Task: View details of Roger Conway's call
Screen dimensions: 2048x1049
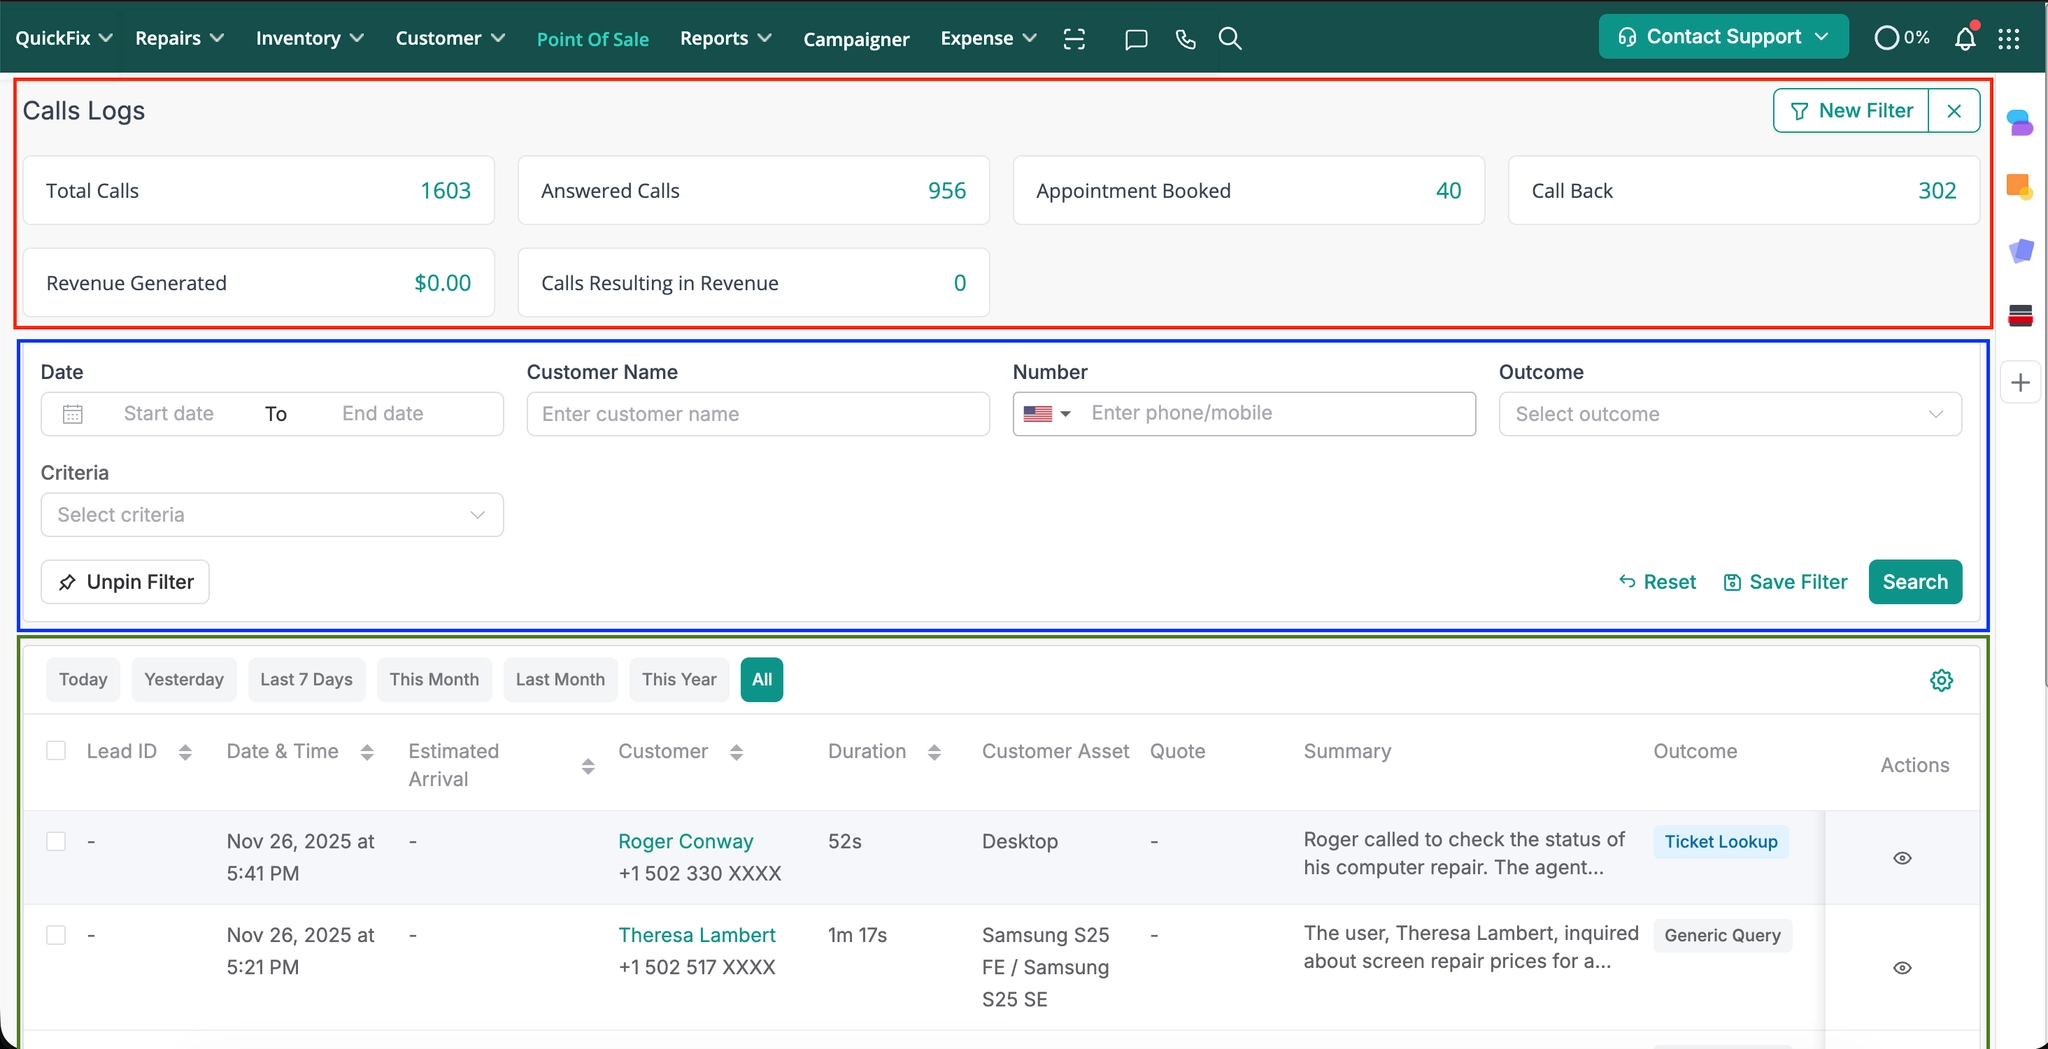Action: point(1902,858)
